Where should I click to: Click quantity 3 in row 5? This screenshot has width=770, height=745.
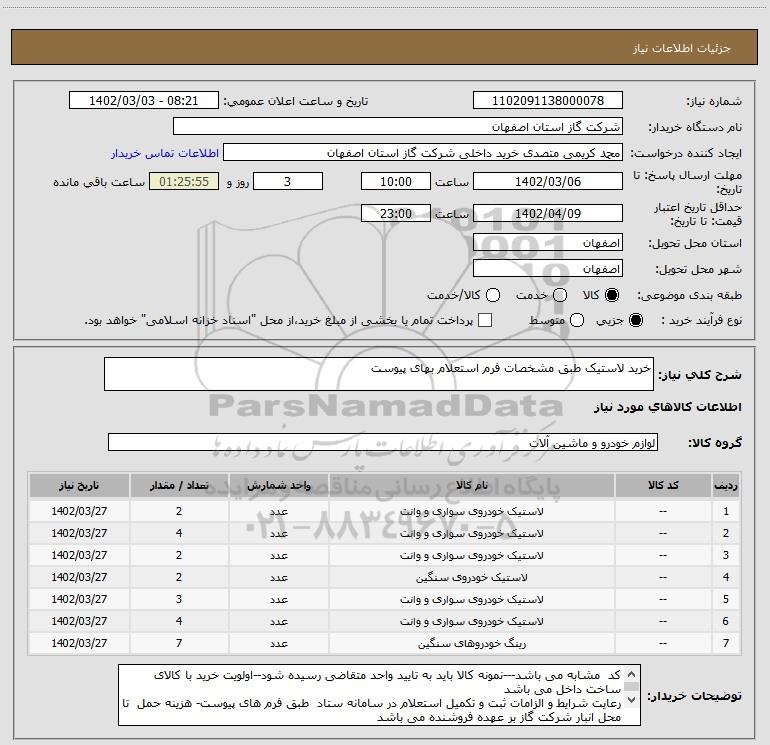pyautogui.click(x=179, y=599)
